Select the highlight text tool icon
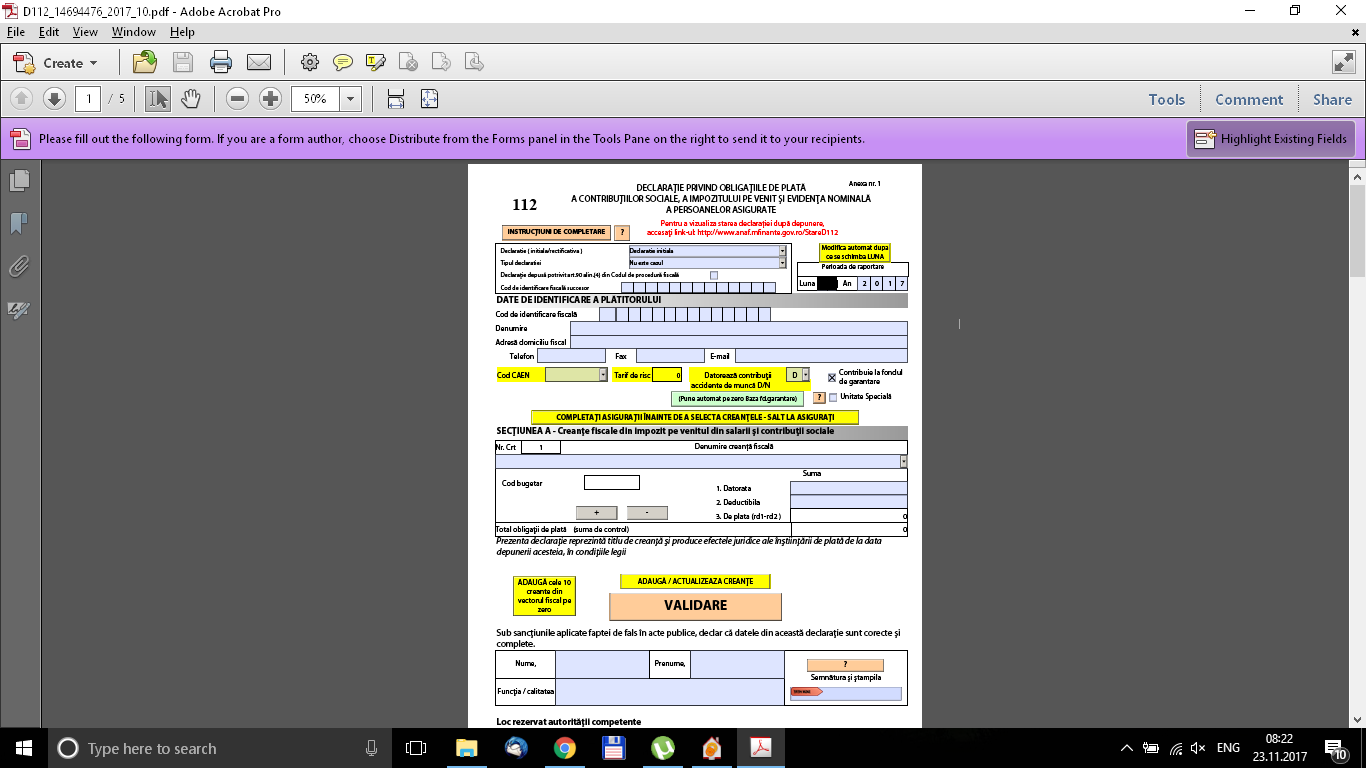1366x768 pixels. click(x=376, y=62)
